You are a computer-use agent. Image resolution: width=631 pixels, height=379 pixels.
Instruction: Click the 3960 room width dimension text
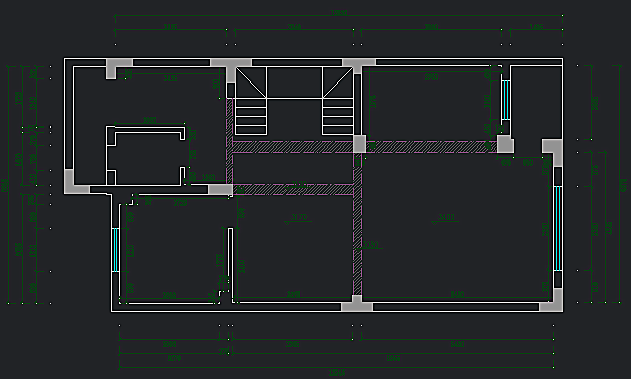(x=431, y=77)
